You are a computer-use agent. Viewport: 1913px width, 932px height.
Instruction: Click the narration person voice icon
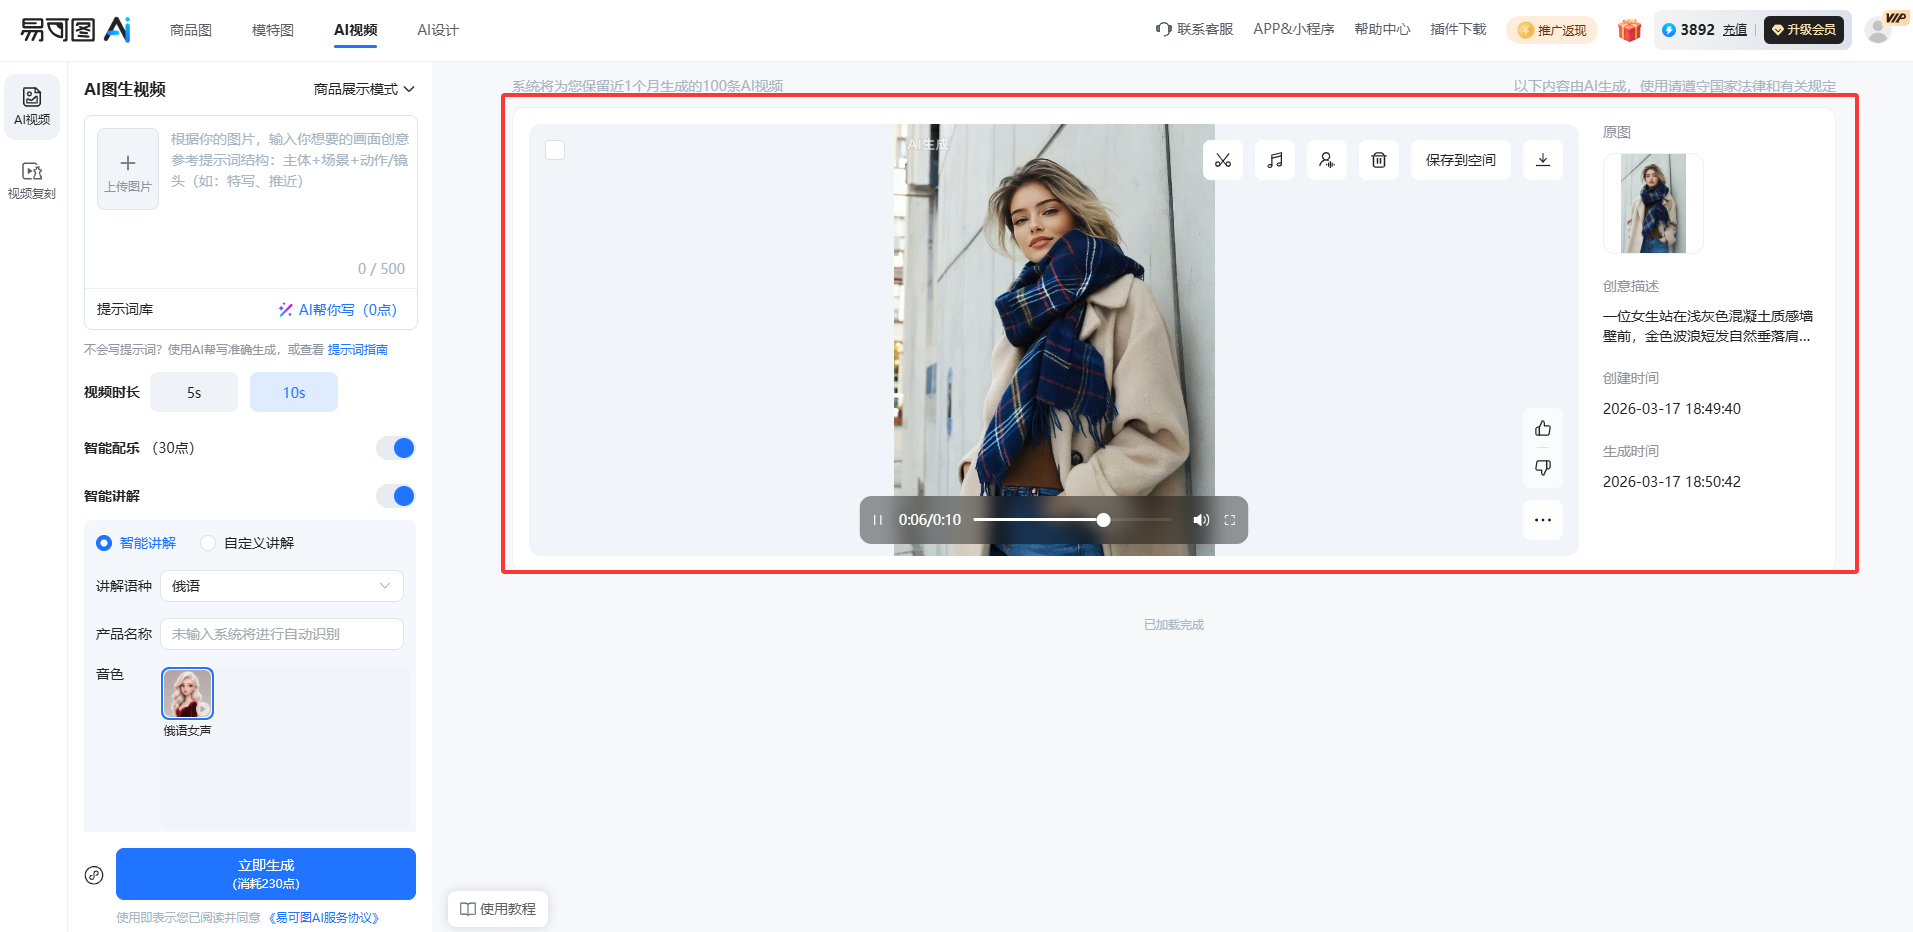[1327, 160]
